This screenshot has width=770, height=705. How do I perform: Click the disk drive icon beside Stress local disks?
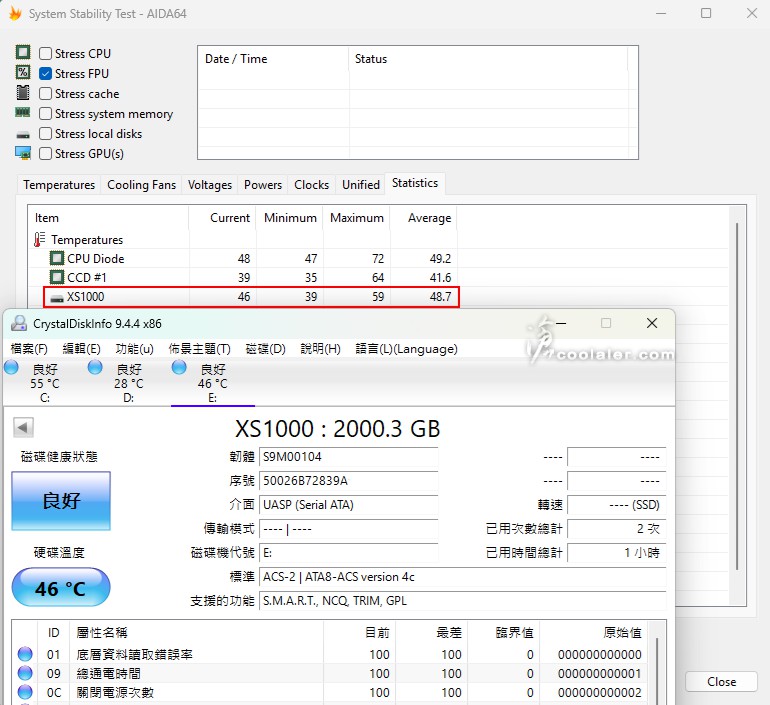click(x=23, y=135)
